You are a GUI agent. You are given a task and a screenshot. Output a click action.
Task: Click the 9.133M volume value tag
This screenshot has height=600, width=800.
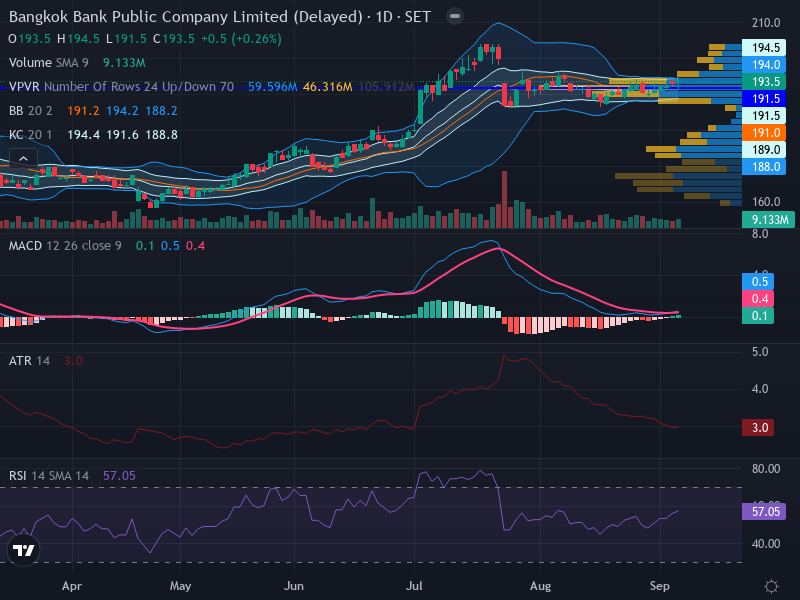768,220
